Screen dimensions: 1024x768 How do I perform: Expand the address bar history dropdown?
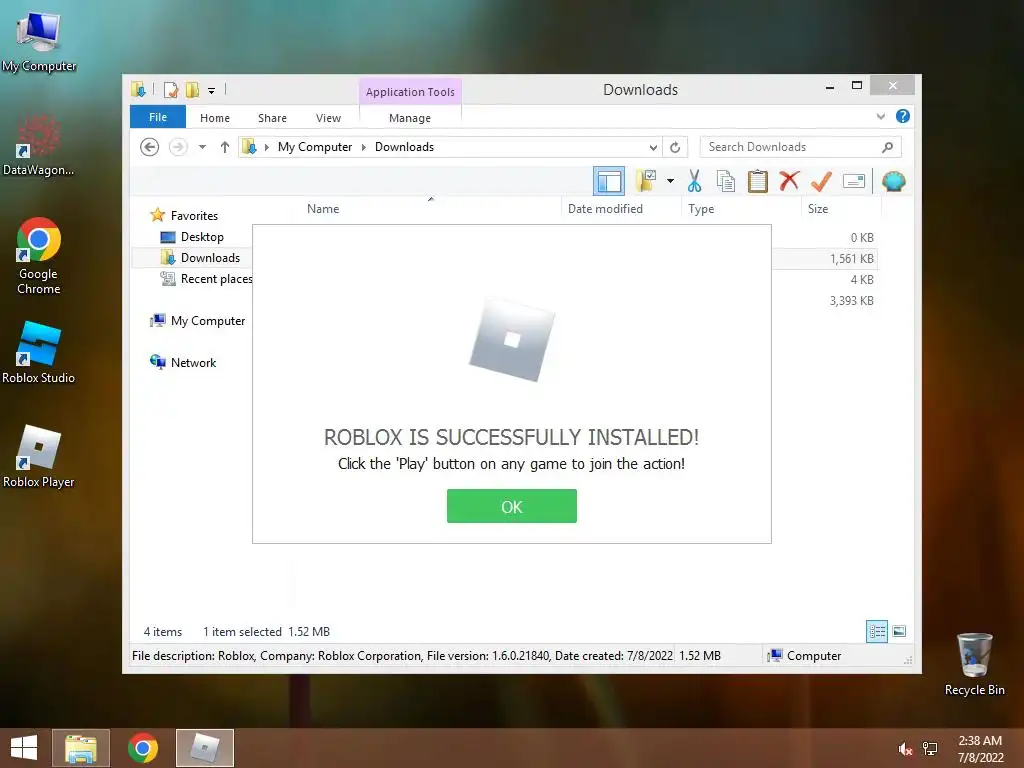[652, 148]
